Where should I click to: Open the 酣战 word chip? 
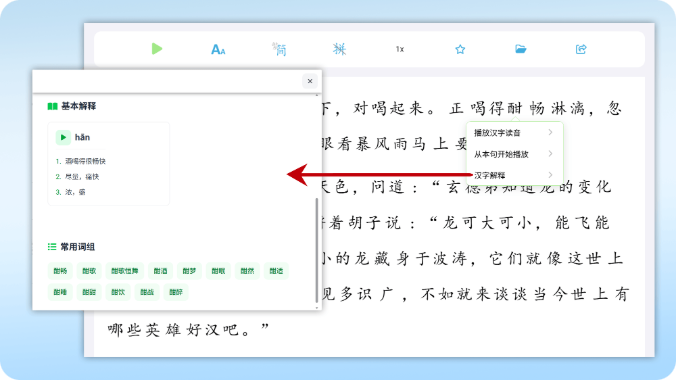point(147,292)
